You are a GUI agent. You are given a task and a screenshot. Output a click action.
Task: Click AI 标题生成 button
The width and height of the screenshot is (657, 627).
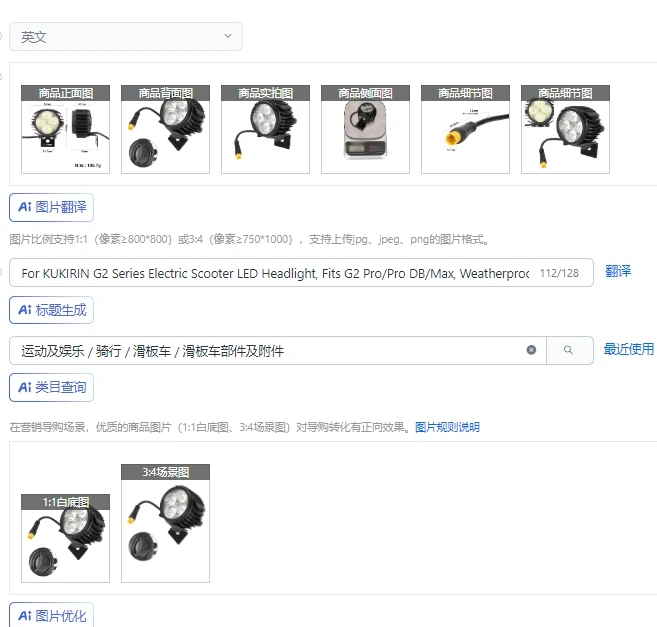click(52, 310)
